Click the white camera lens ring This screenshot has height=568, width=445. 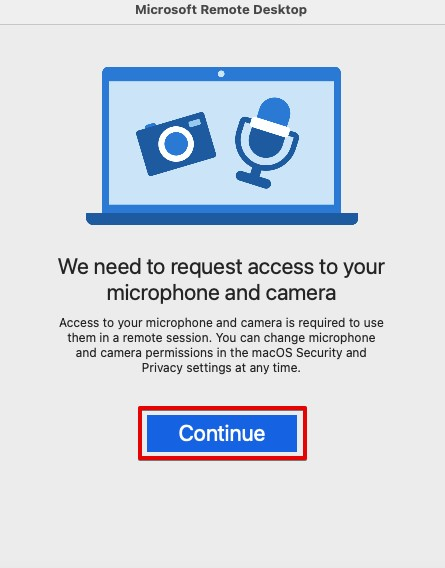(x=176, y=144)
